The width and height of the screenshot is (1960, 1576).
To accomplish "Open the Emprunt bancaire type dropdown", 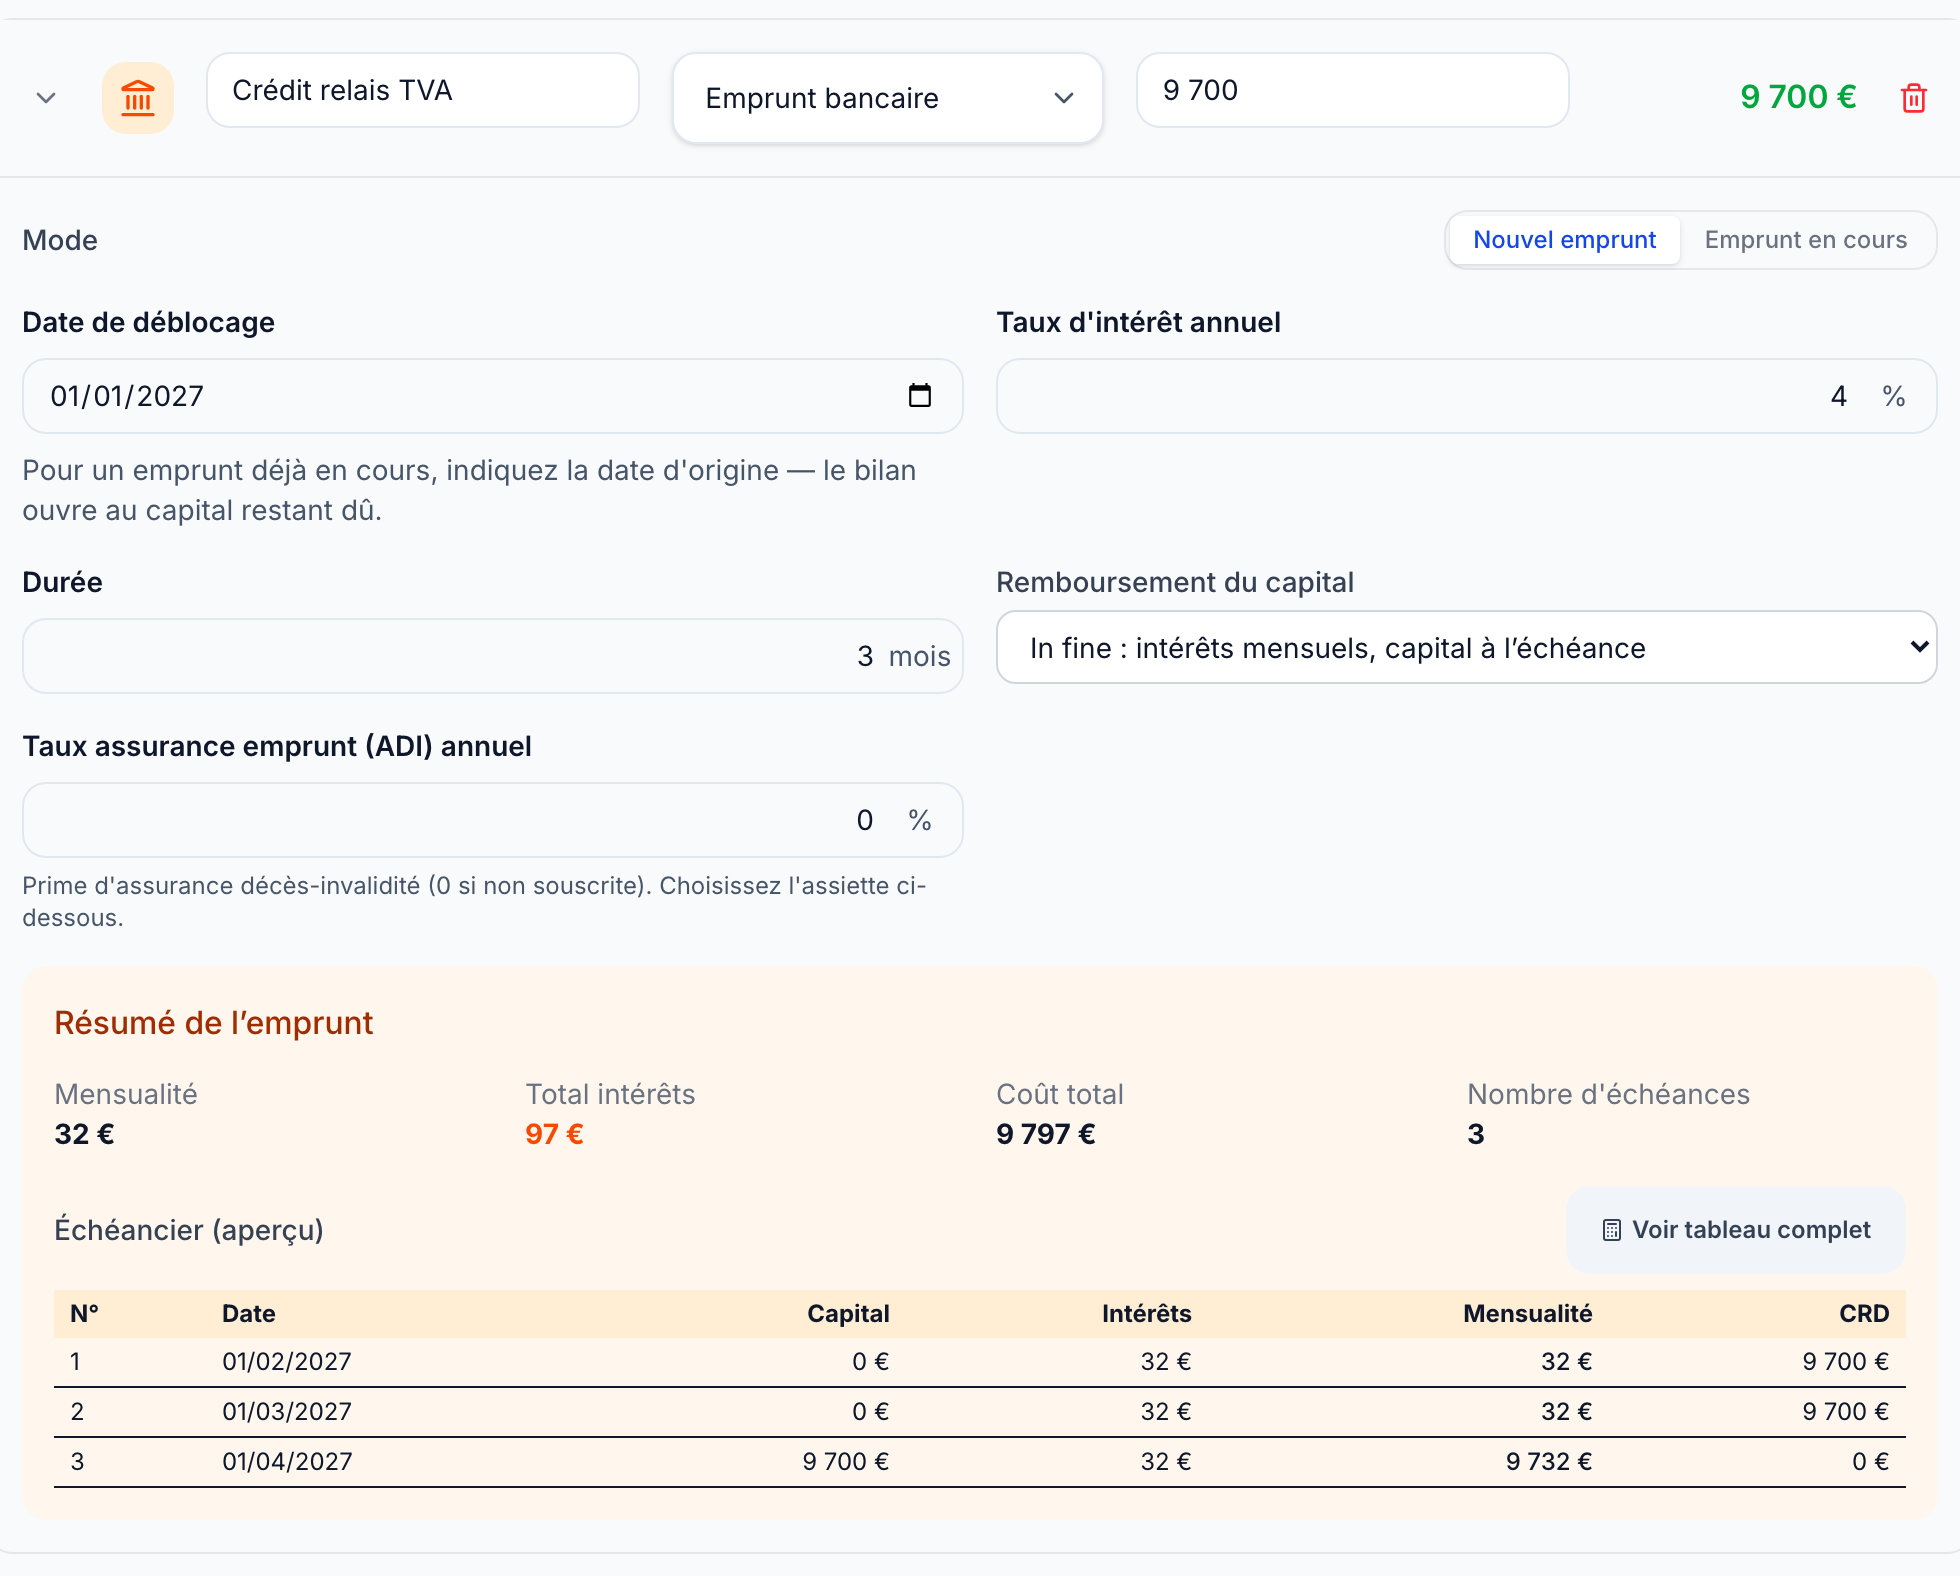I will [x=888, y=98].
